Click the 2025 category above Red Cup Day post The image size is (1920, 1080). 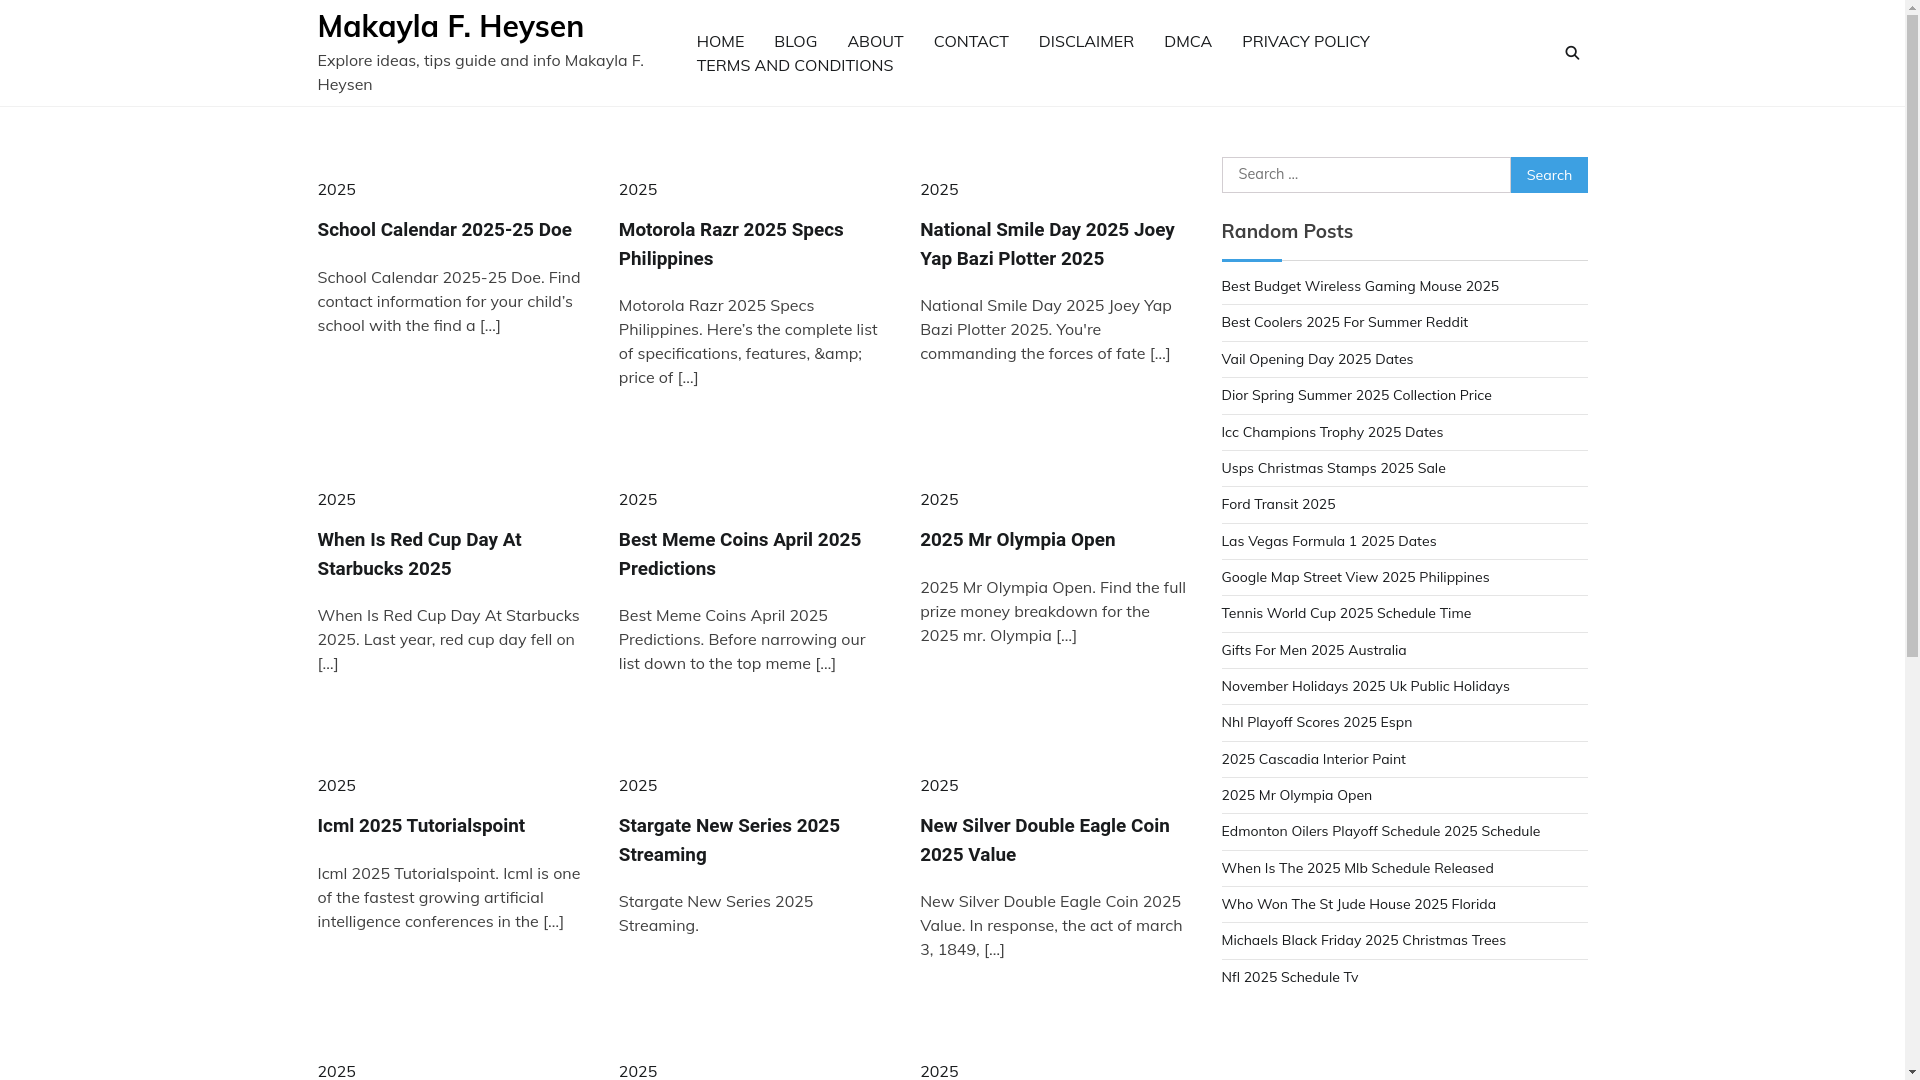click(337, 499)
